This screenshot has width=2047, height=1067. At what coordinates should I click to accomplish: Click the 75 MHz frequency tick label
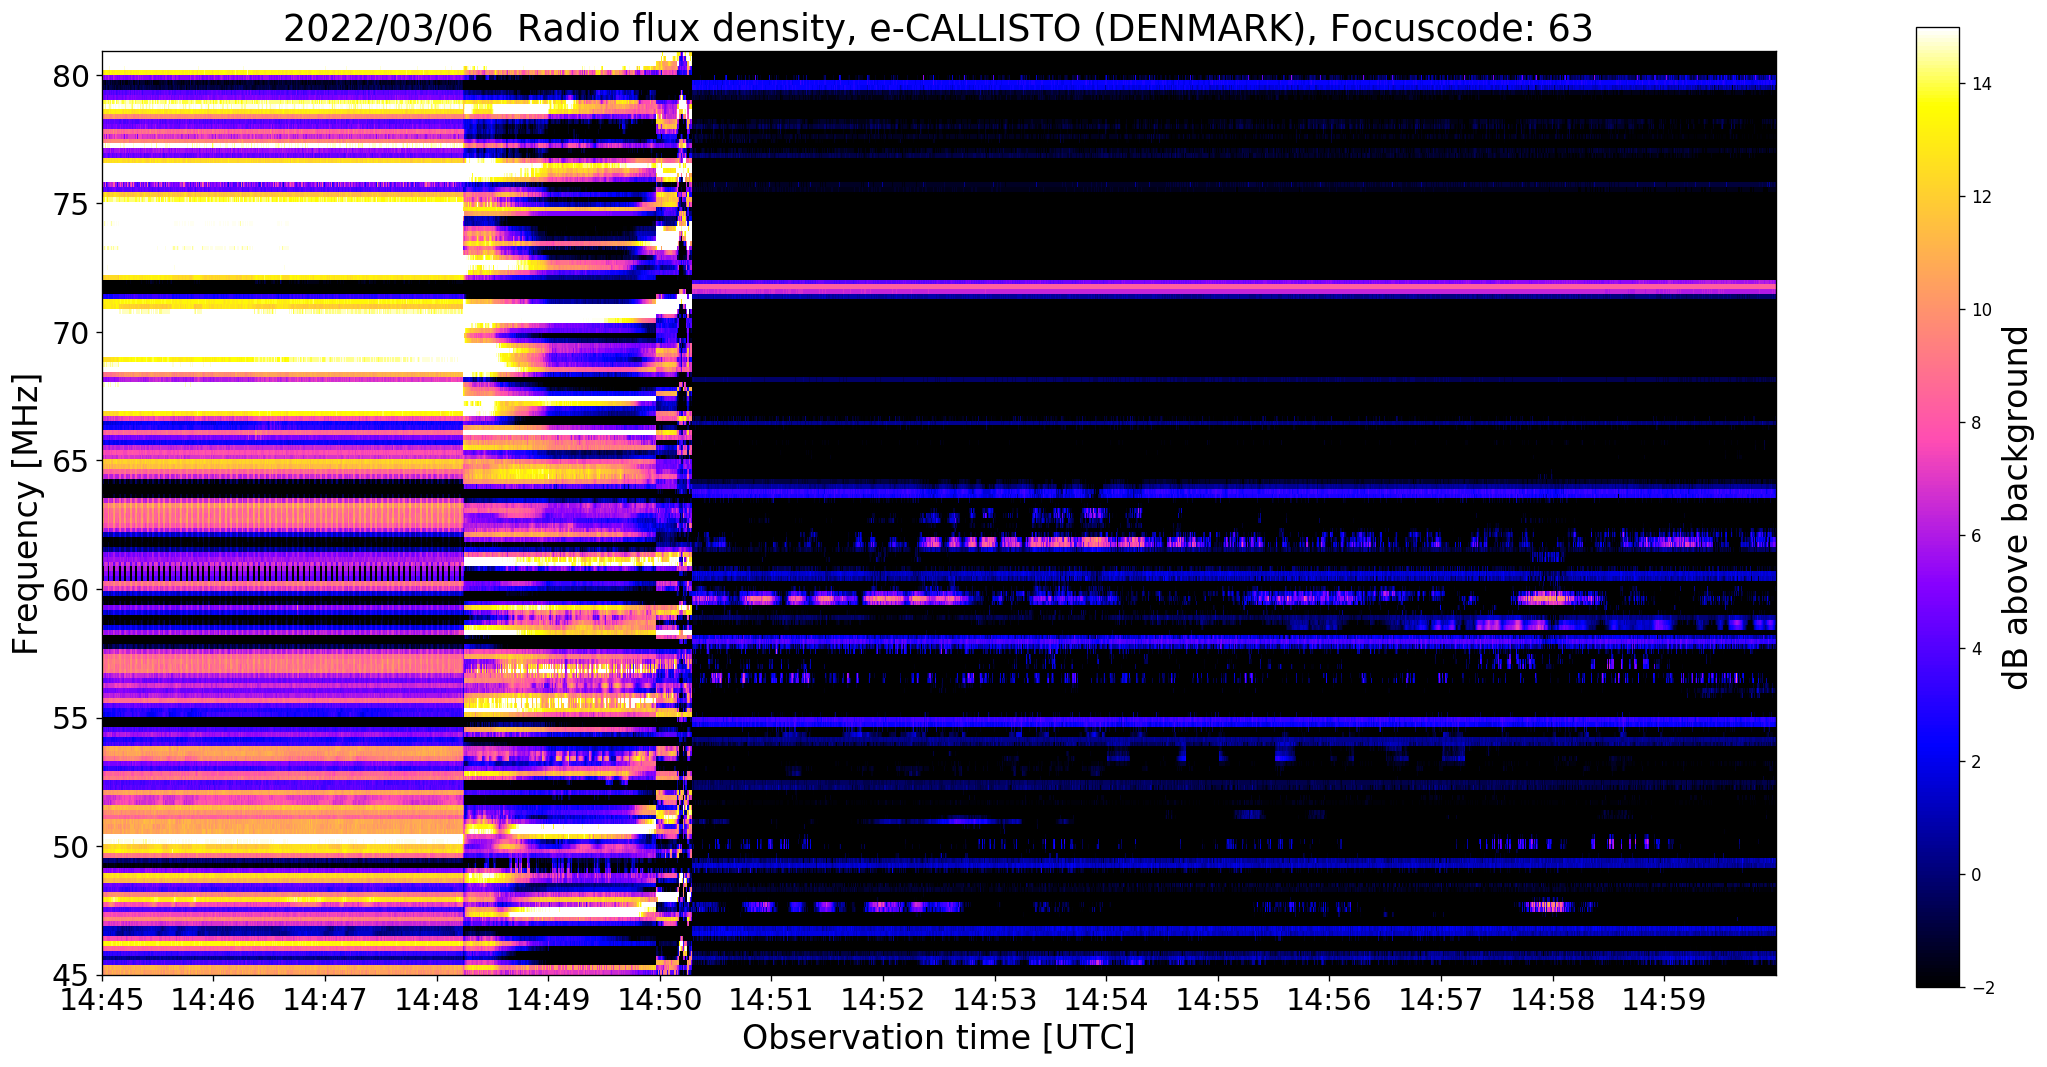pos(72,204)
